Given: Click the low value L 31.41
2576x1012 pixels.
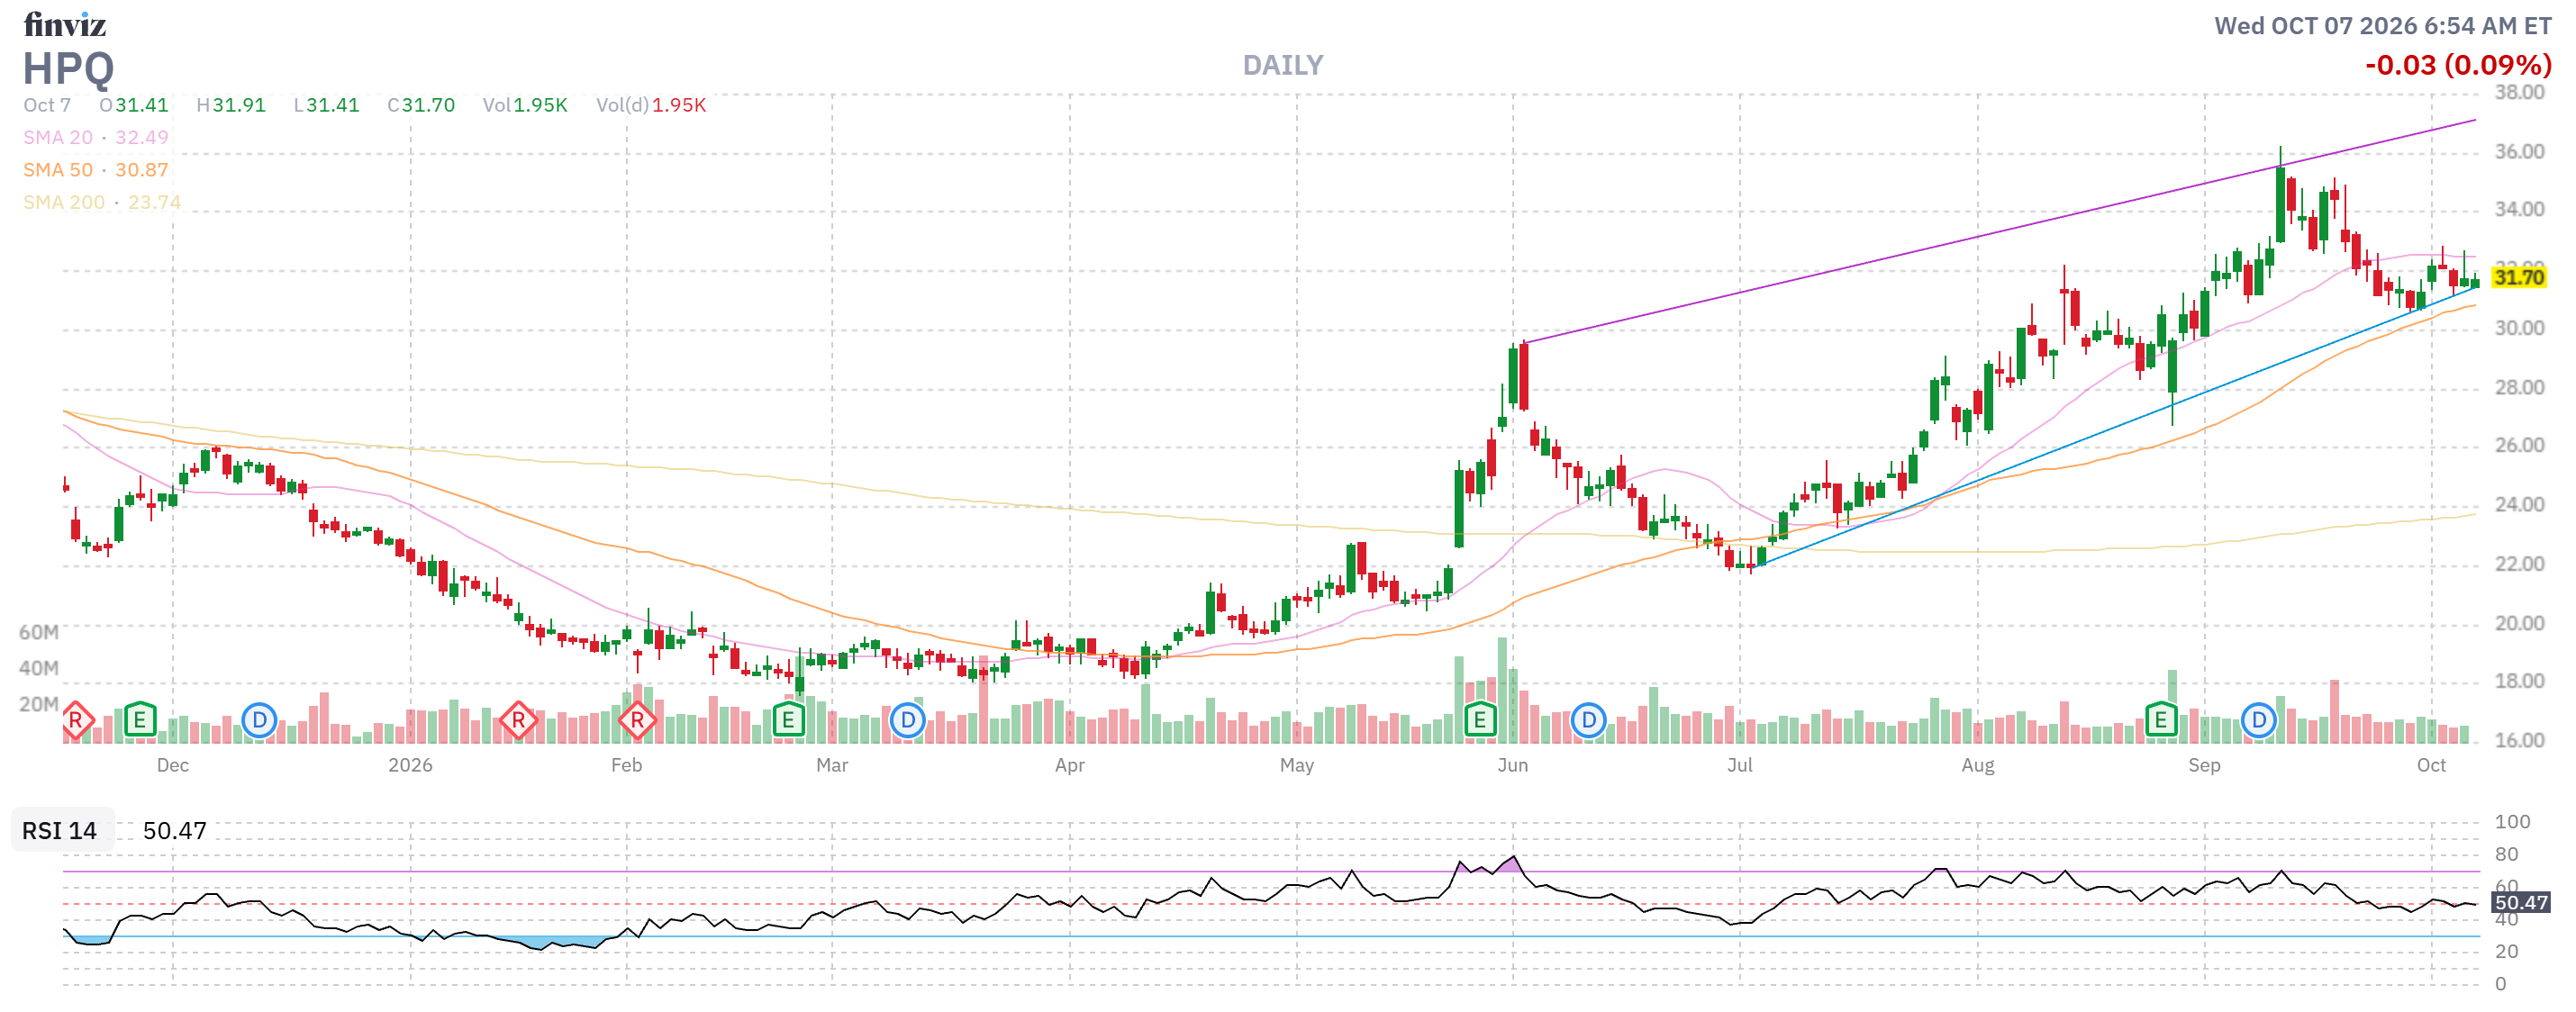Looking at the screenshot, I should click(x=327, y=105).
